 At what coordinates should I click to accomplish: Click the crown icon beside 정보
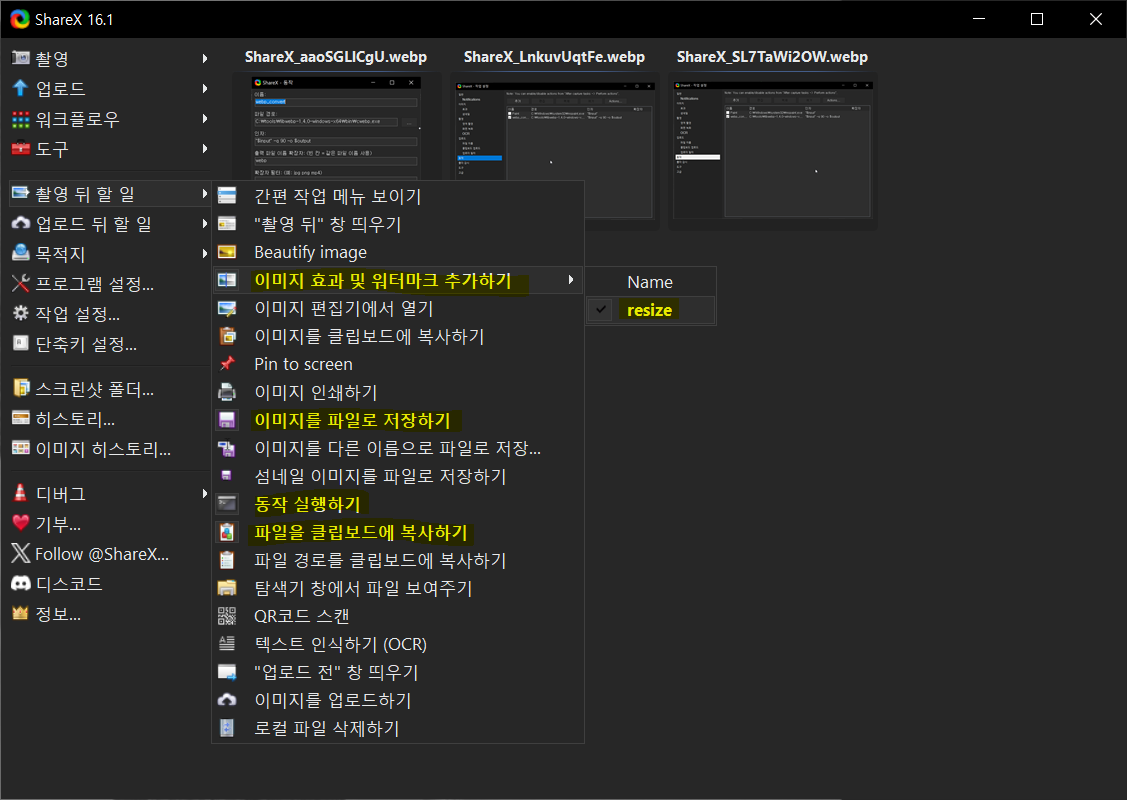click(21, 613)
